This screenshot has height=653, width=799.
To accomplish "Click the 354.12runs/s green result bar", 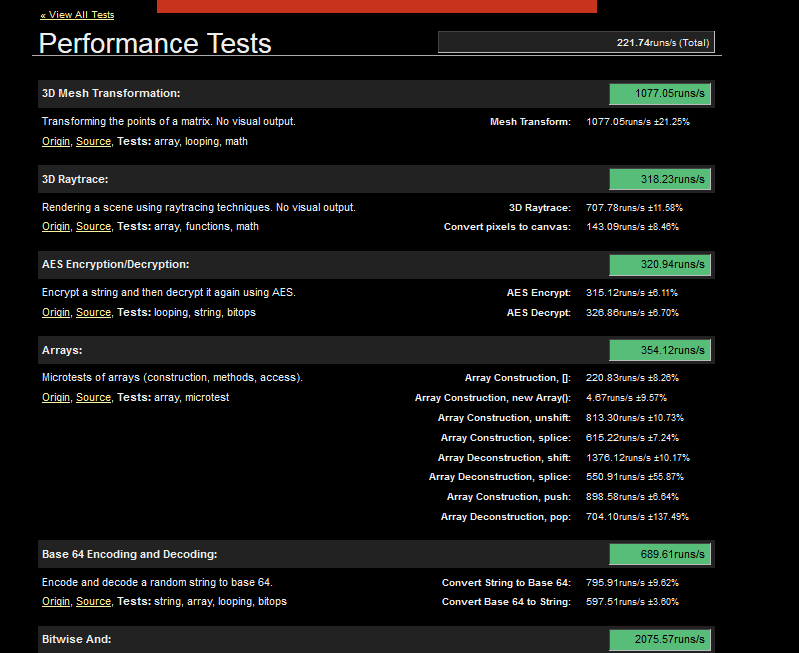I will pos(660,350).
